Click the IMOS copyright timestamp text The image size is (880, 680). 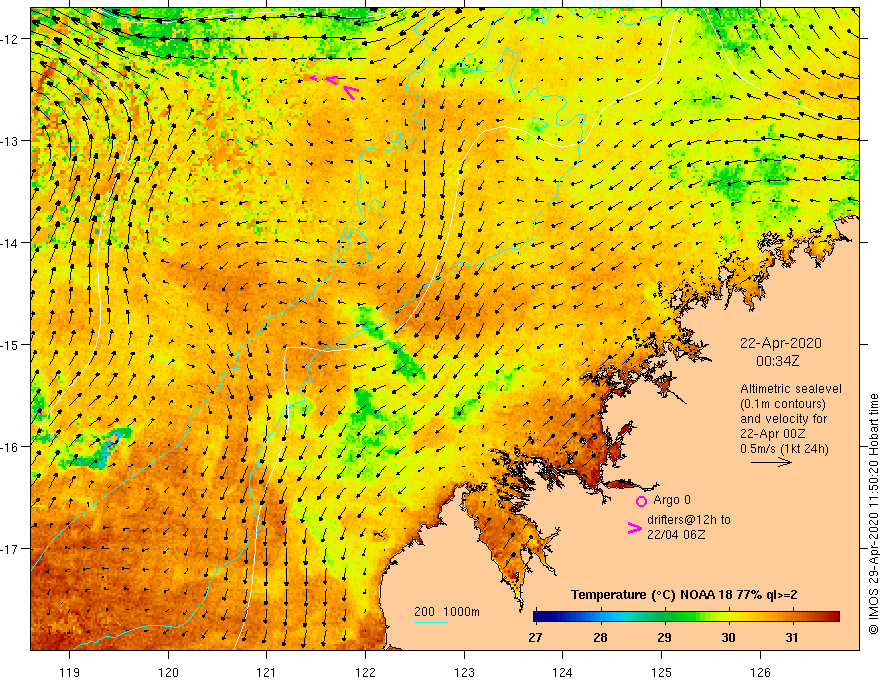point(873,514)
